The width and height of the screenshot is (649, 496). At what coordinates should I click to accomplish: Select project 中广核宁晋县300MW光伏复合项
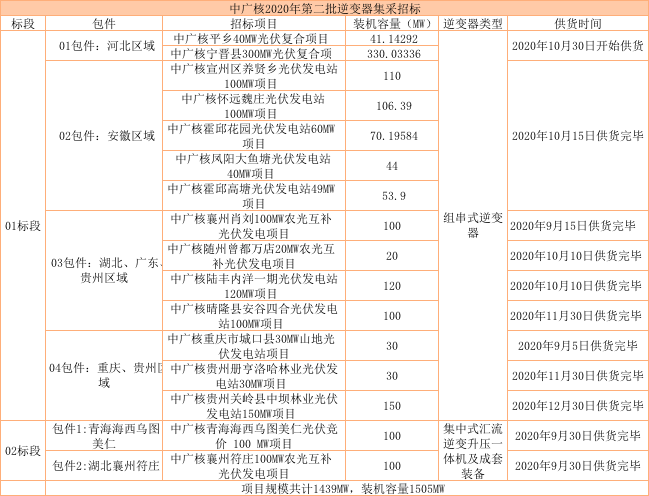pyautogui.click(x=254, y=53)
